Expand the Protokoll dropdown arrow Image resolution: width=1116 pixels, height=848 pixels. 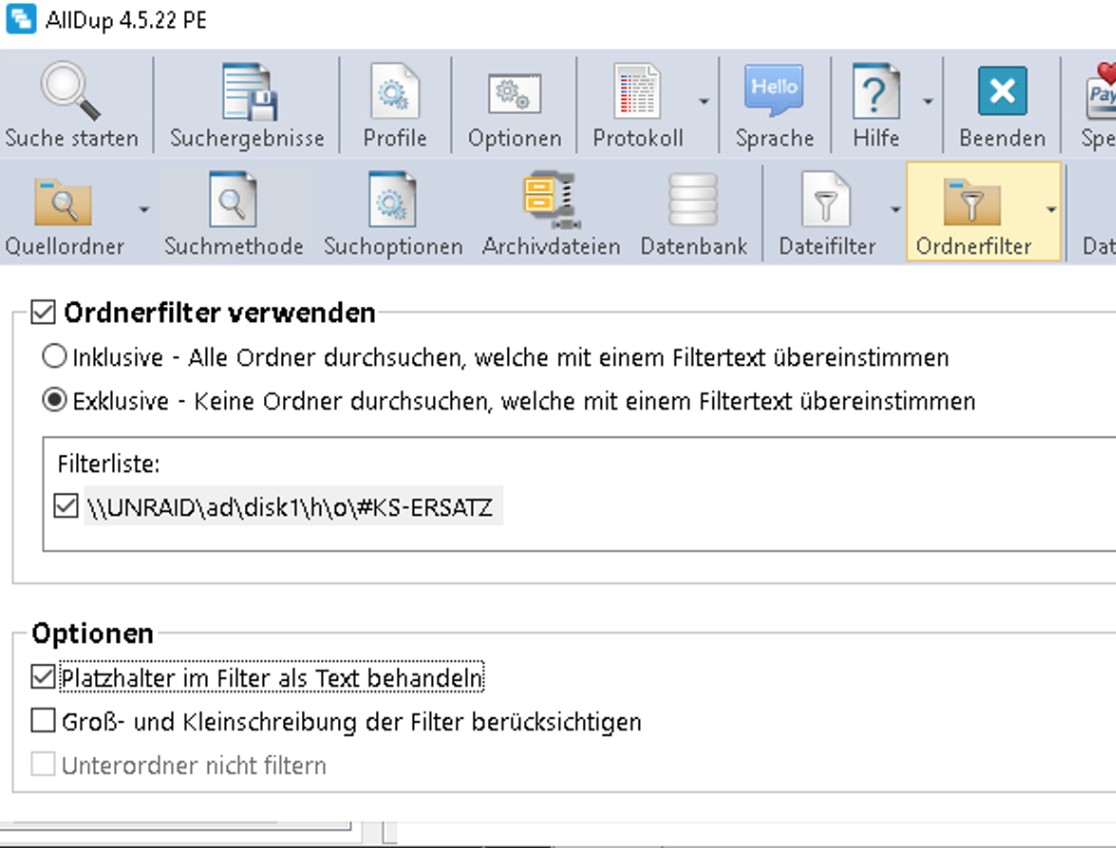pos(704,102)
